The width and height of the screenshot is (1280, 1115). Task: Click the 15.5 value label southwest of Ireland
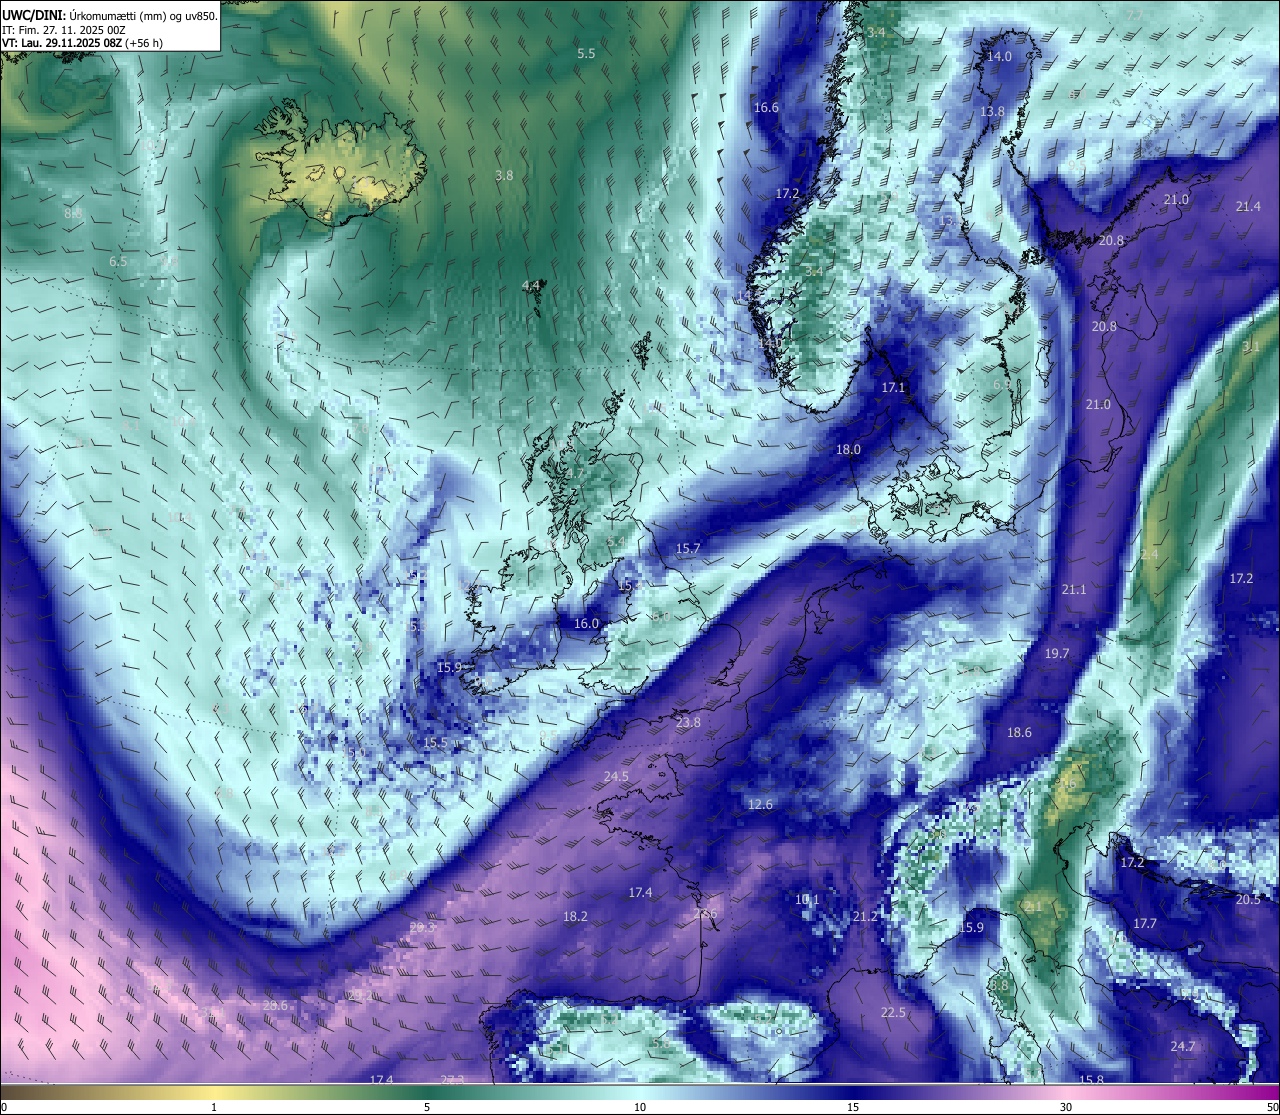point(435,743)
